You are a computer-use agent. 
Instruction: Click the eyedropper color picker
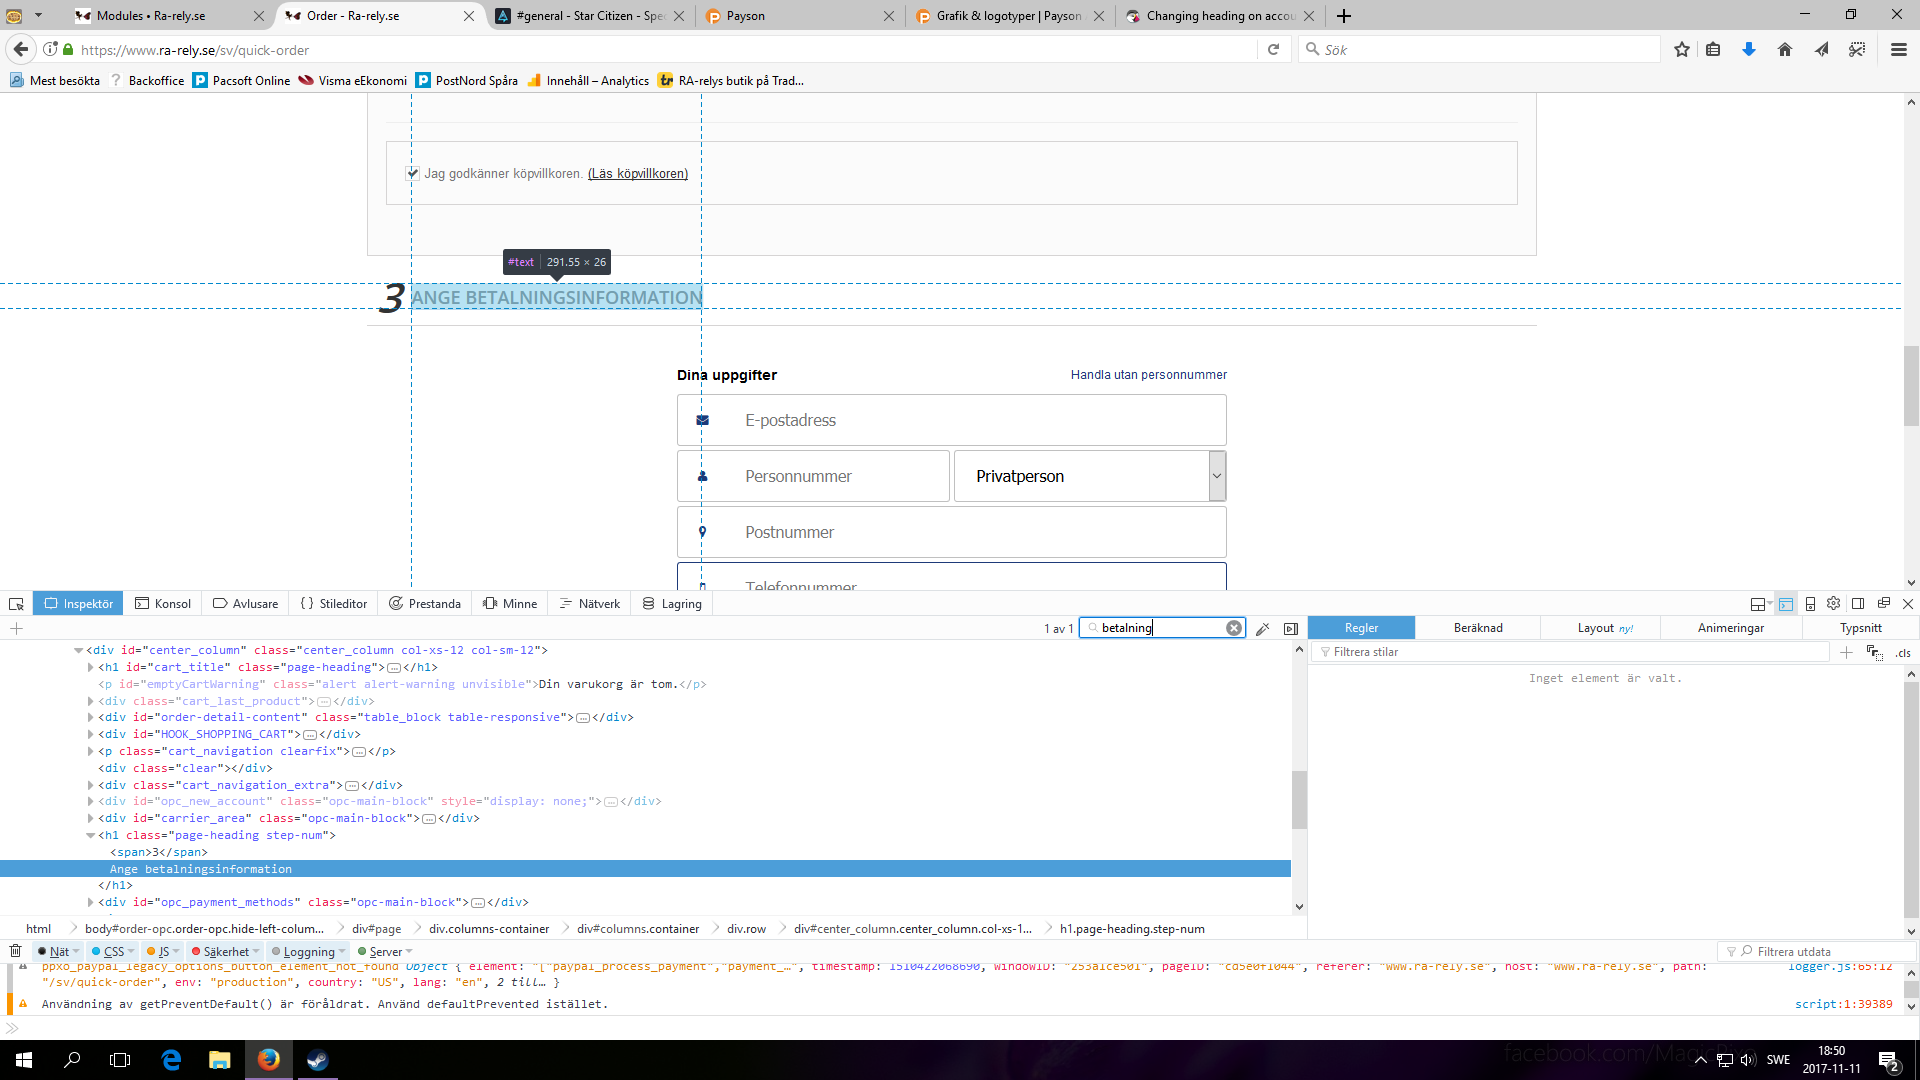click(x=1263, y=629)
